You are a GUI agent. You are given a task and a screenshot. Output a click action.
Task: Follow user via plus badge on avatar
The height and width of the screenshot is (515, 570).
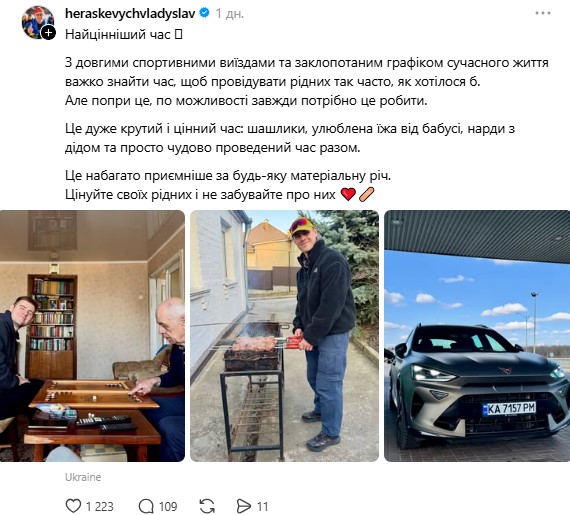(x=48, y=33)
